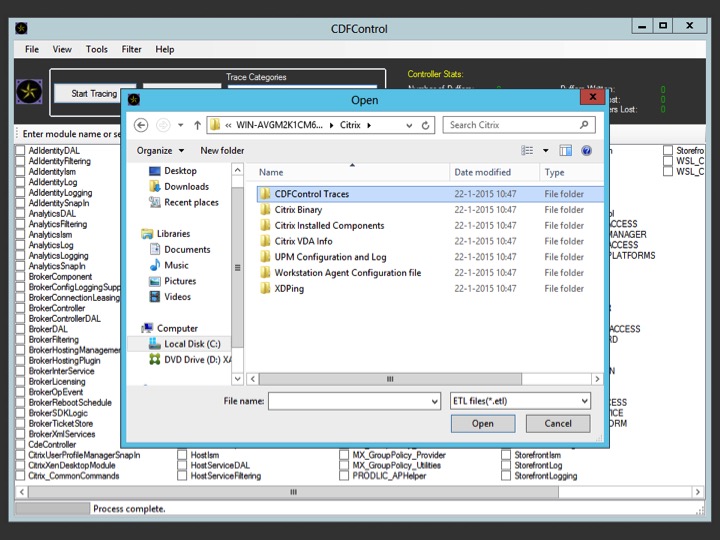Screen dimensions: 720x540
Task: Expand the address bar path dropdown
Action: 409,125
